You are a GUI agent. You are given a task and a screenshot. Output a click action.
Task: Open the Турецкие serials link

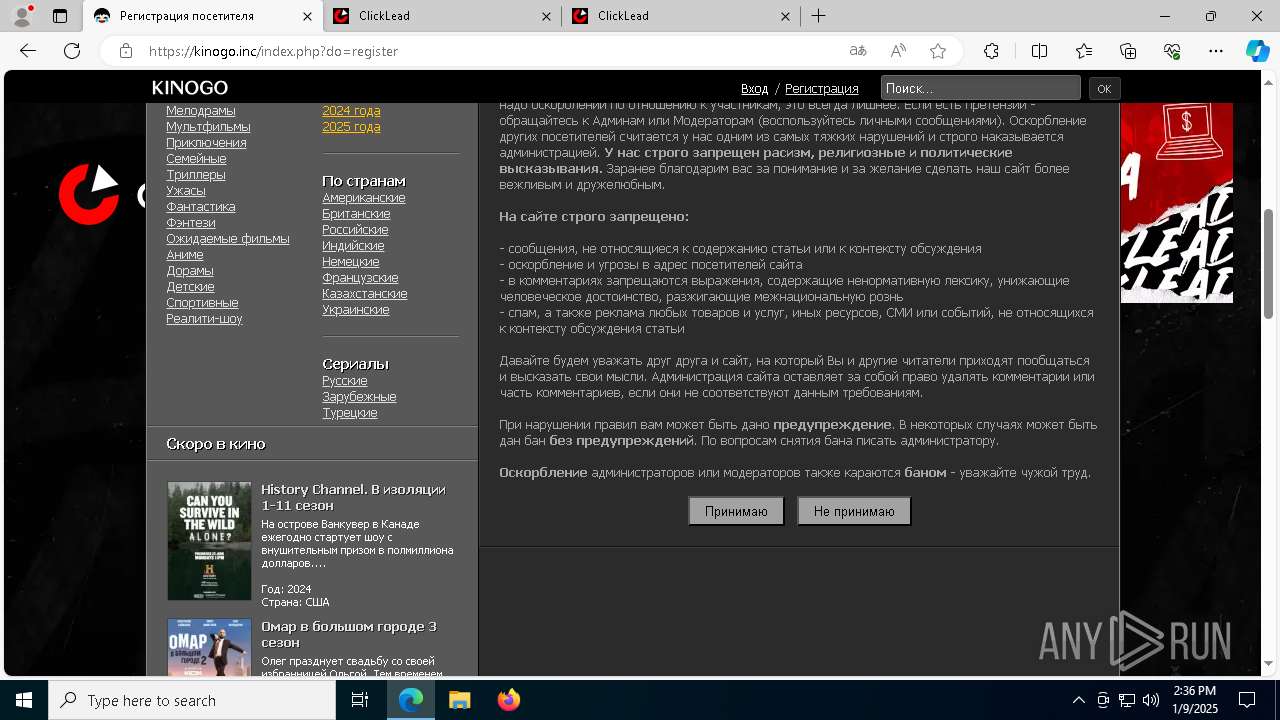click(x=350, y=413)
